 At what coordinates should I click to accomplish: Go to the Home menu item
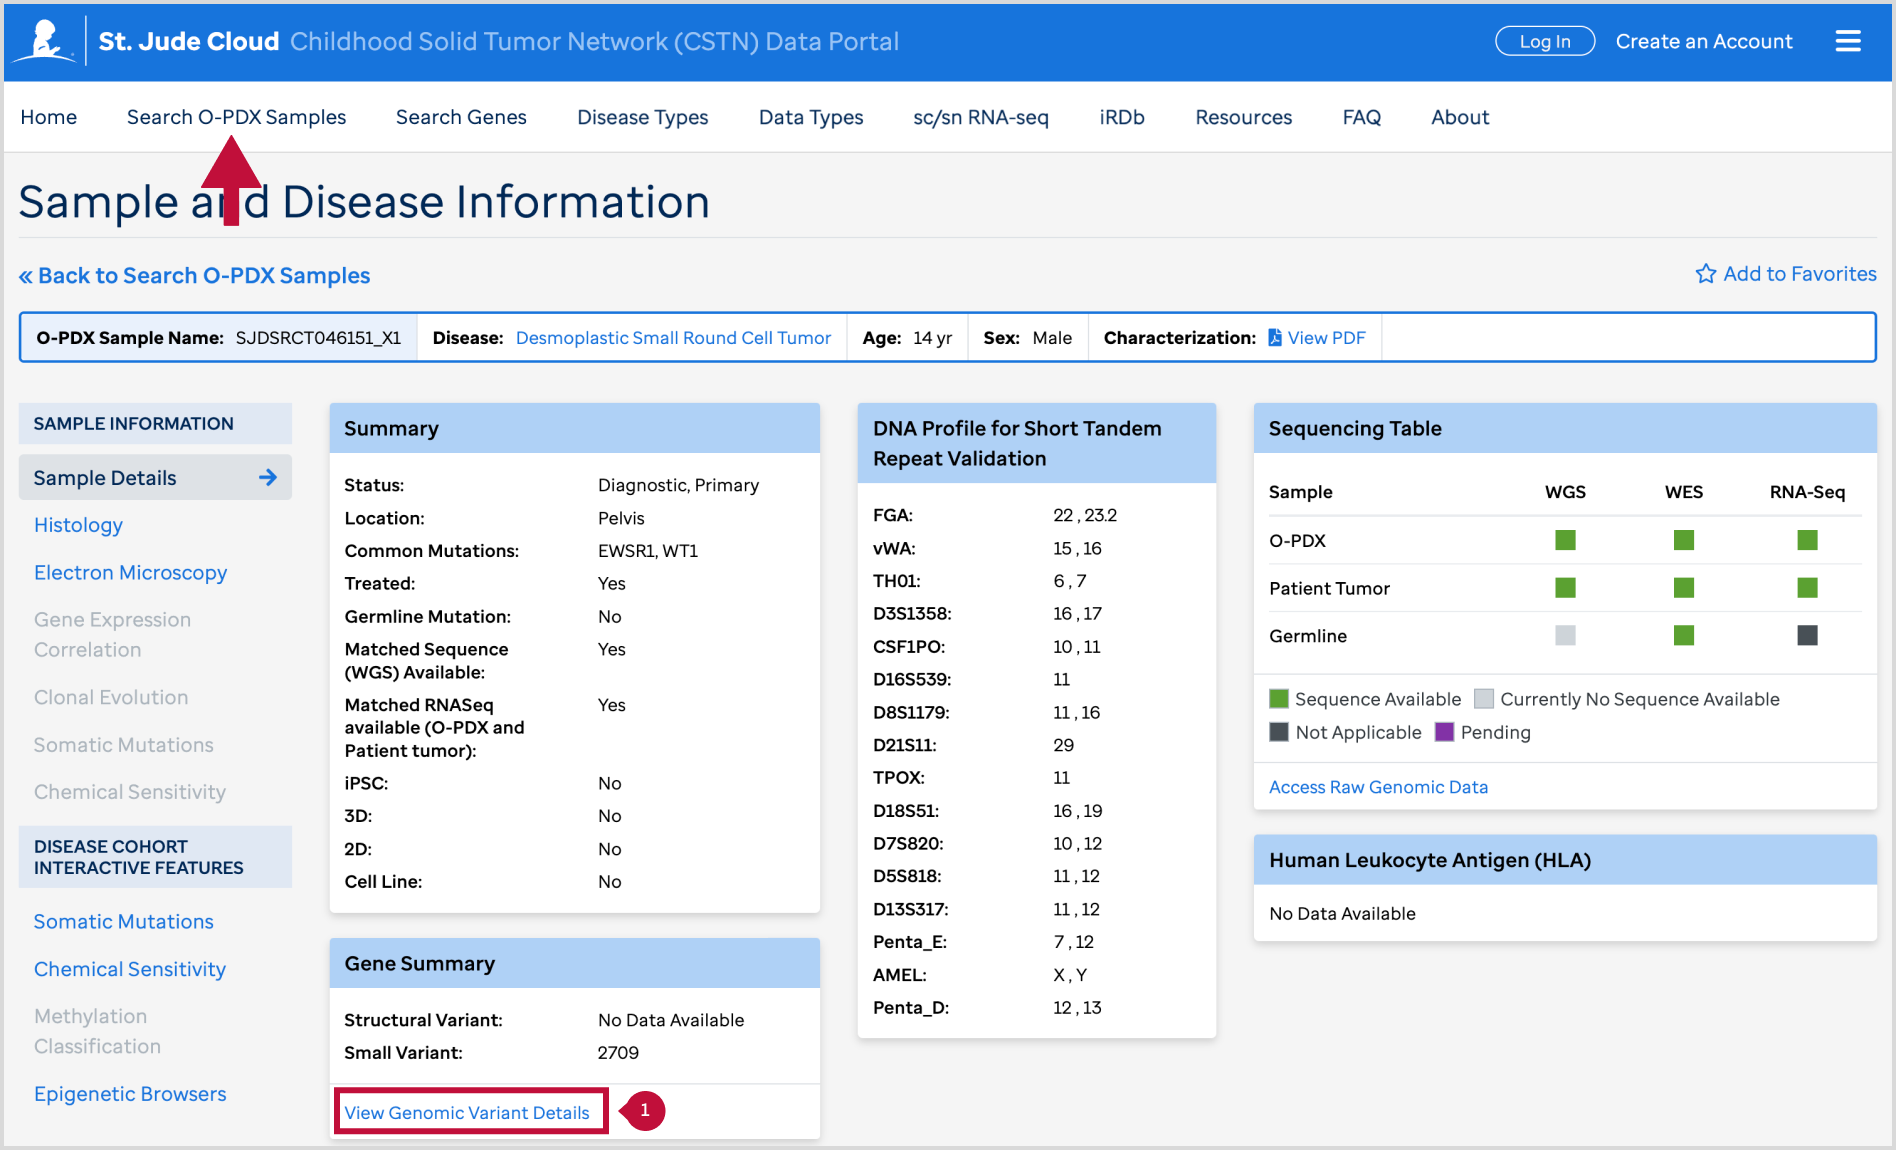click(49, 117)
